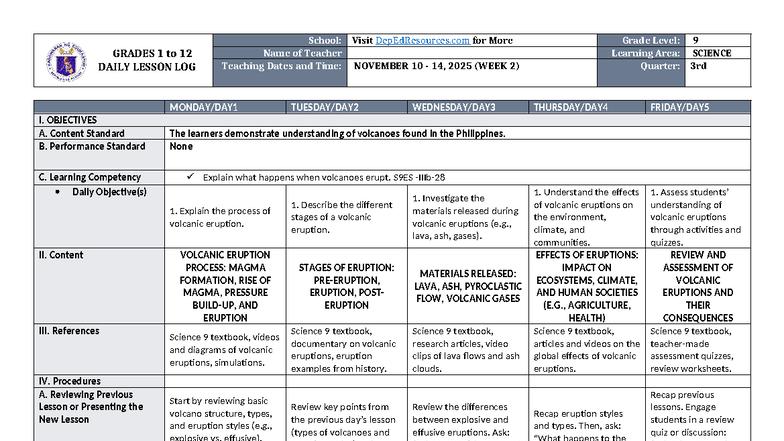
Task: Click the 'Daily Objective(s)' bullet label
Action: pos(109,192)
